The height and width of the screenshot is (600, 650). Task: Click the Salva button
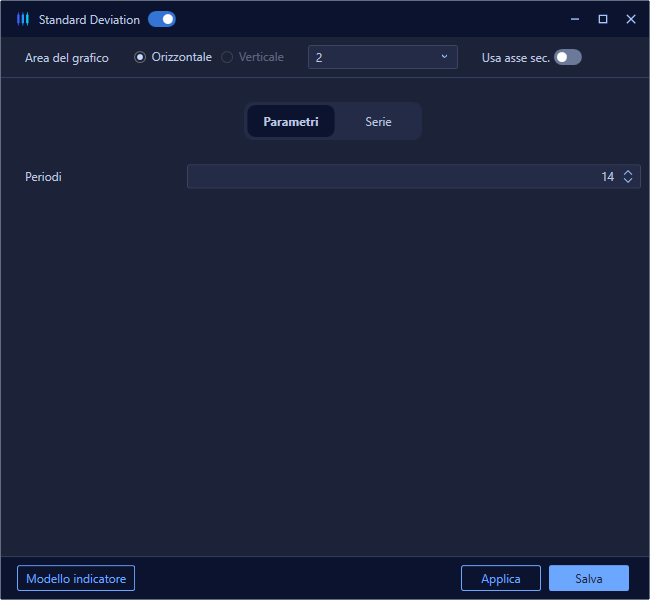(589, 578)
